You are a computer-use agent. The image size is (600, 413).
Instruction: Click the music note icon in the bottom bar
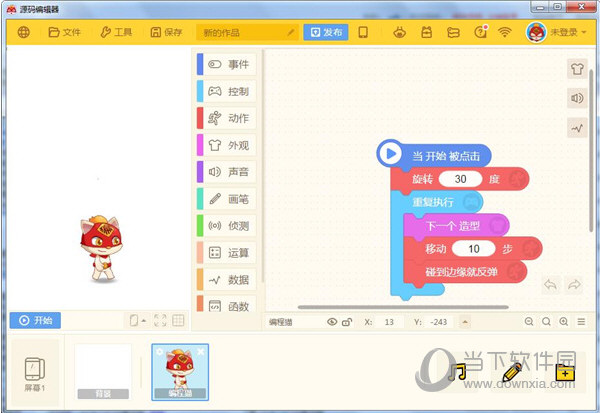(x=459, y=372)
